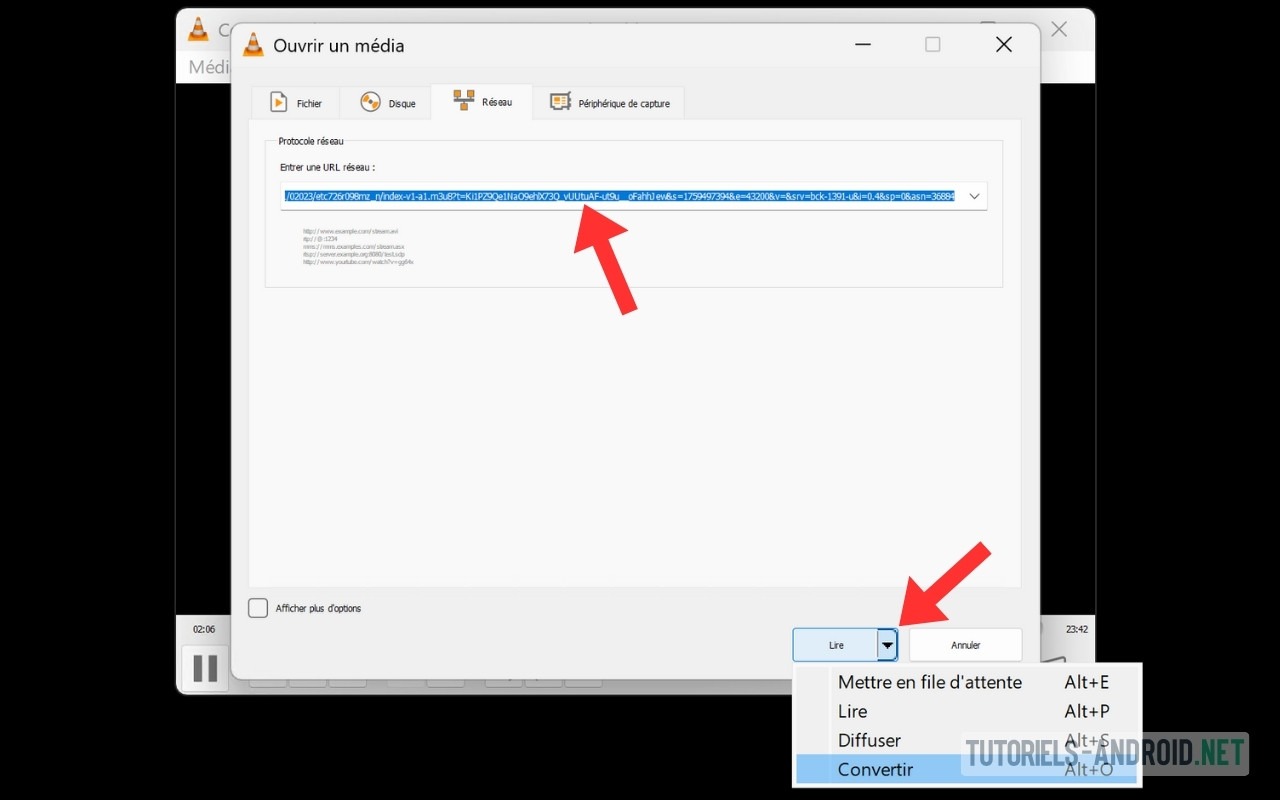1280x800 pixels.
Task: Maximize the Ouvrir un média dialog
Action: 932,45
